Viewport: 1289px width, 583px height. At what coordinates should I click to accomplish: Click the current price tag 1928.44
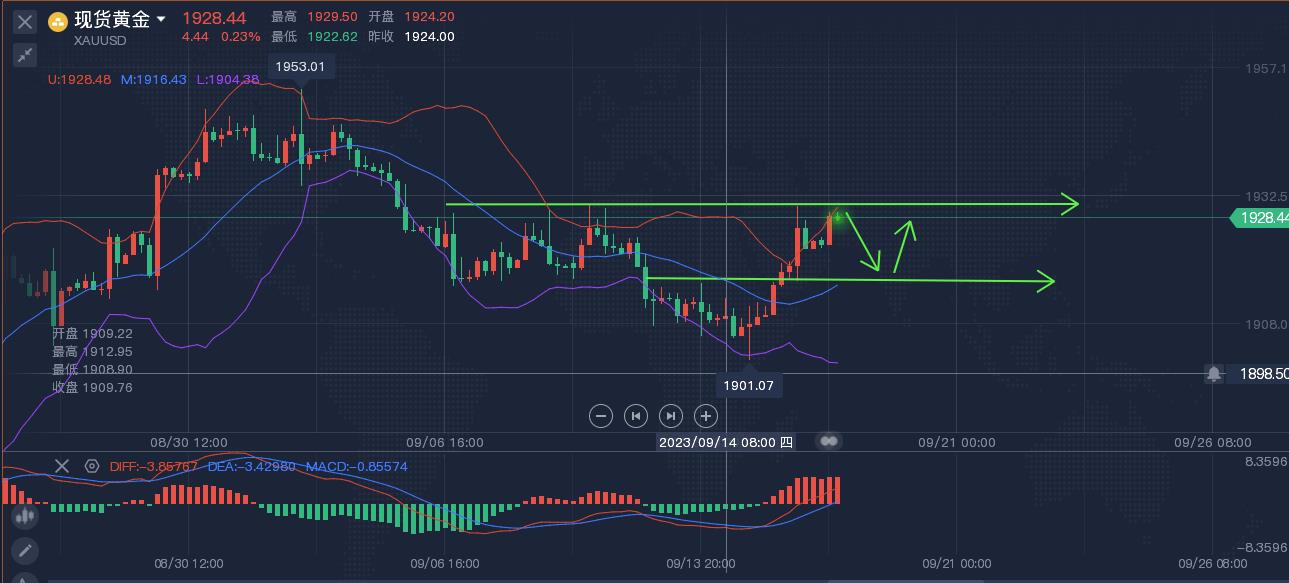[1260, 217]
